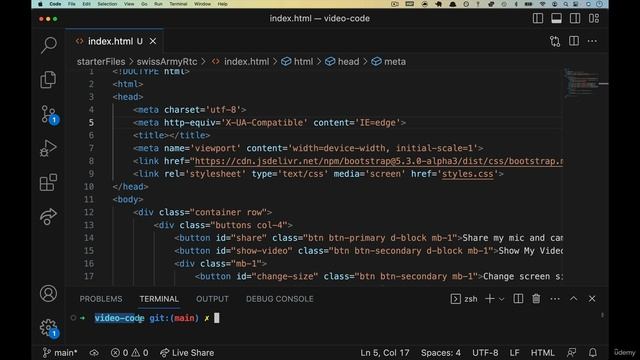Open terminal panel More Actions ellipsis
This screenshot has height=360, width=640.
[555, 299]
